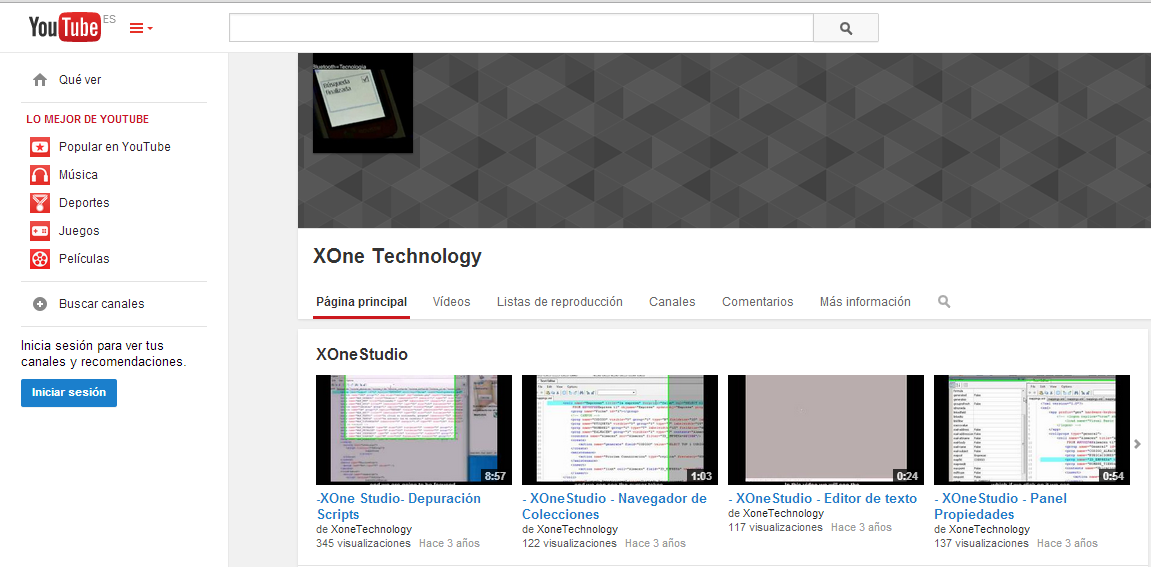Click the YouTube search input field
This screenshot has height=567, width=1151.
pos(521,28)
